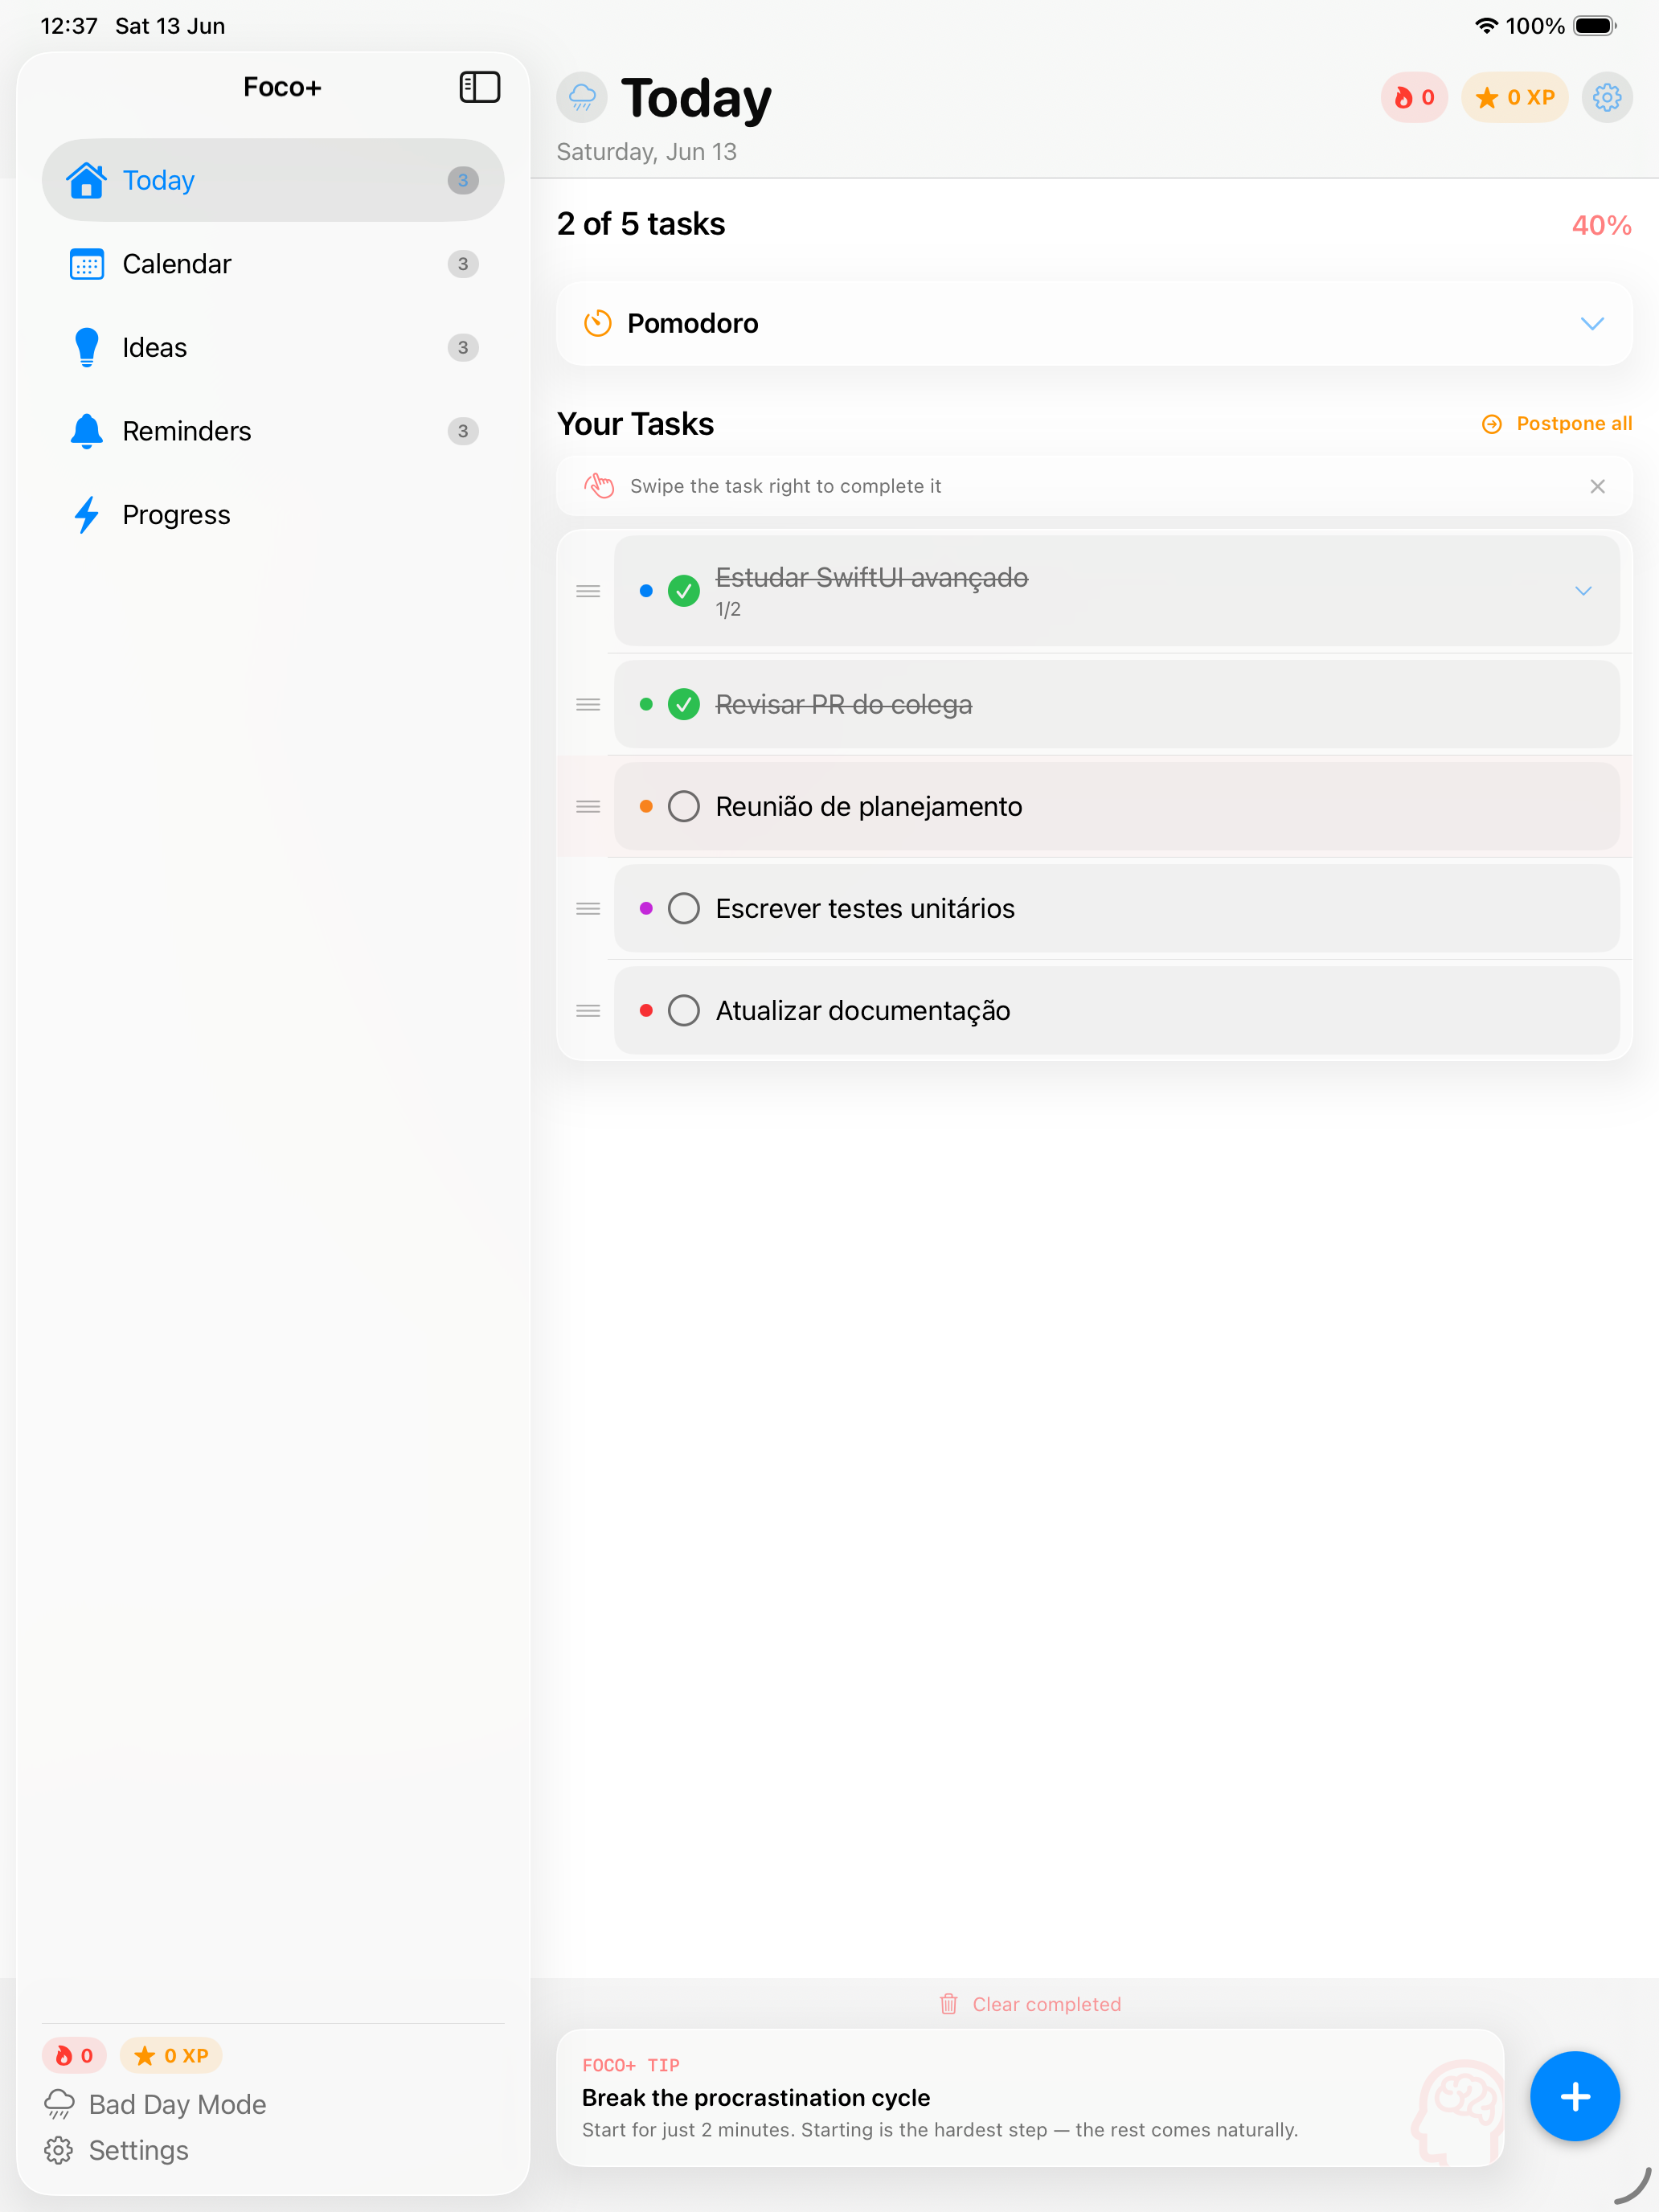This screenshot has width=1659, height=2212.
Task: Open Reminders from the sidebar
Action: click(273, 431)
